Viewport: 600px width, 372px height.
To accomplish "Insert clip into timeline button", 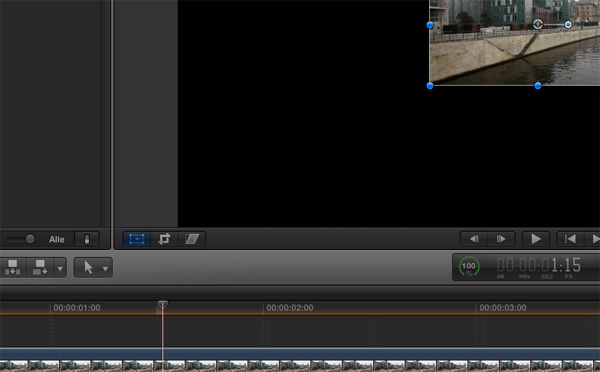I will 13,267.
